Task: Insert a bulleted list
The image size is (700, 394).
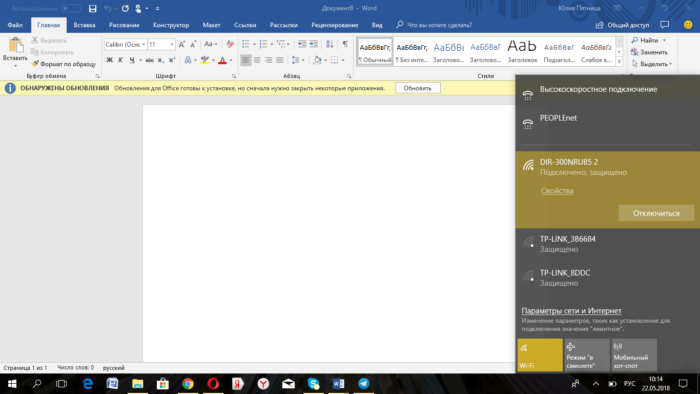Action: (246, 44)
